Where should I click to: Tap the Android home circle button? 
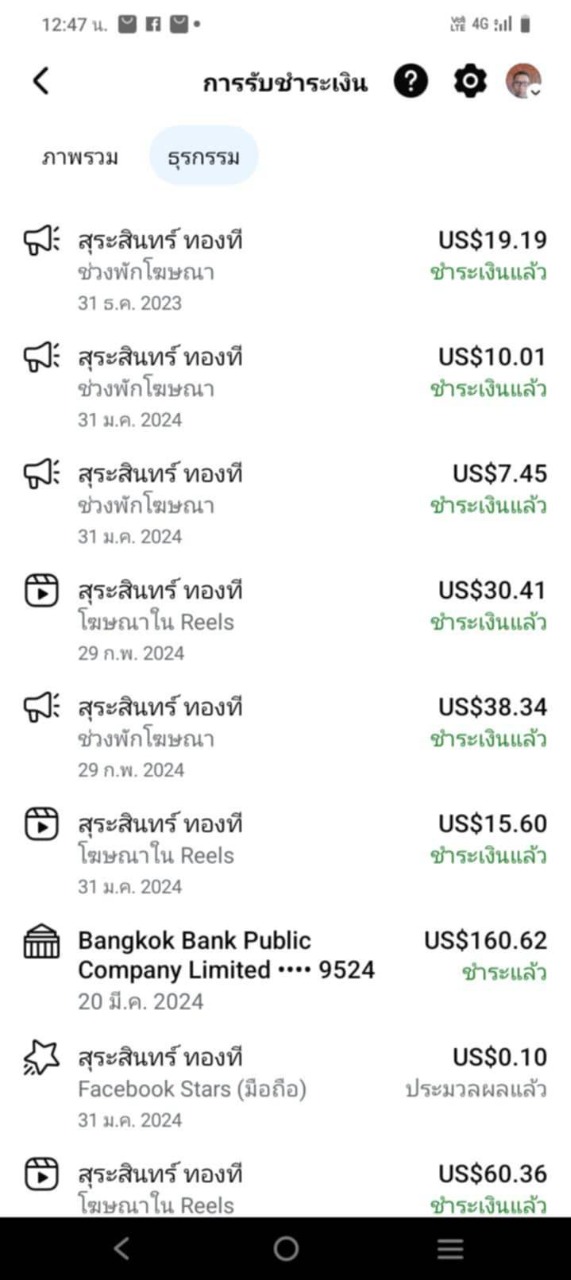point(286,1248)
